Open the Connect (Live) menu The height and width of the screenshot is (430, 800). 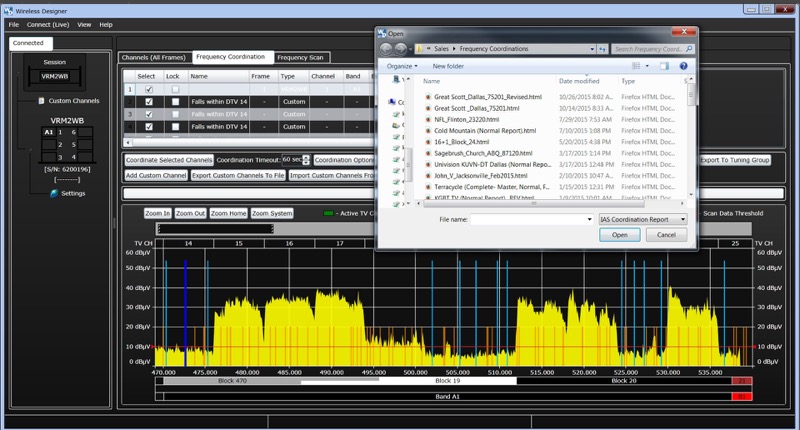pos(48,24)
